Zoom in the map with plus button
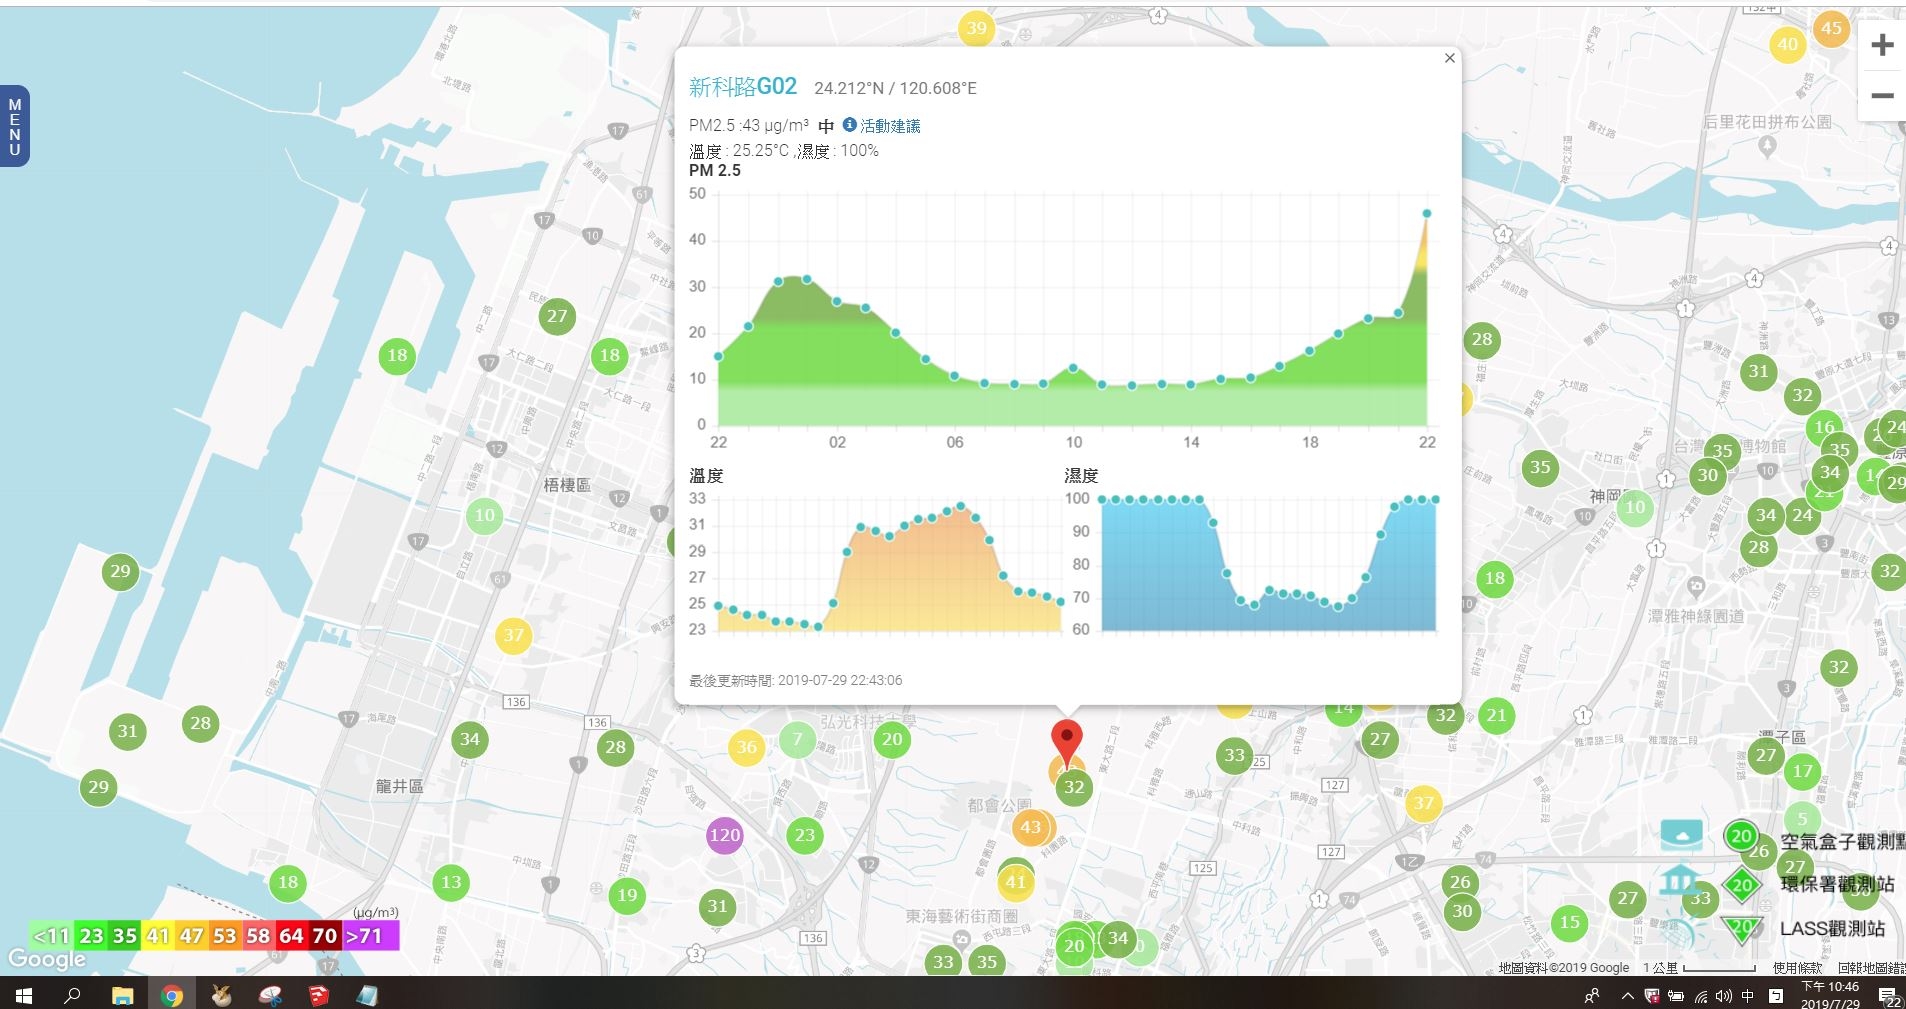Viewport: 1906px width, 1009px height. 1882,45
